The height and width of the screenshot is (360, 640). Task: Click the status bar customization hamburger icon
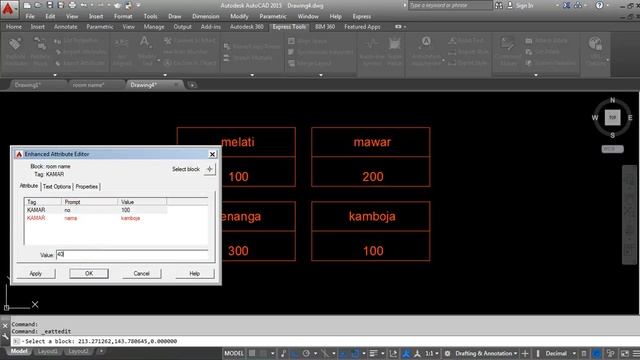pos(636,353)
